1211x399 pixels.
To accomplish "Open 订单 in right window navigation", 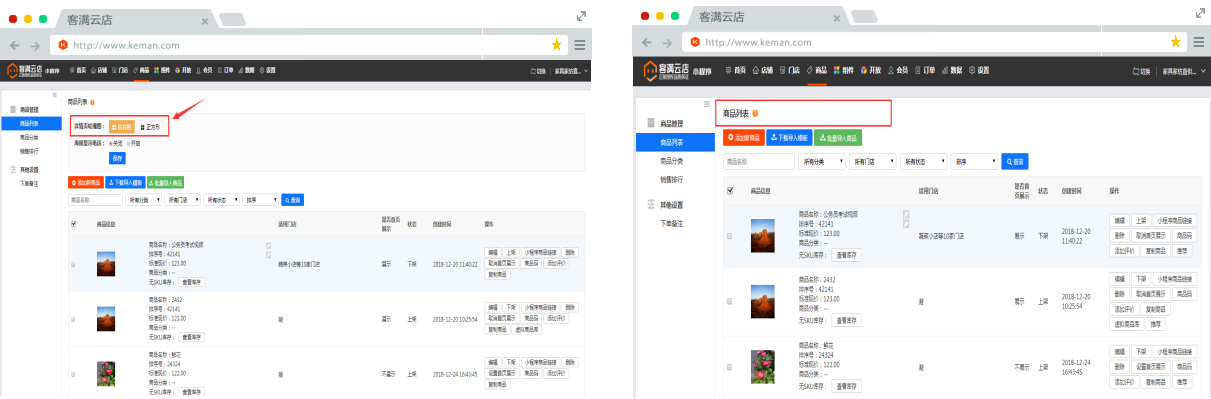I will point(924,70).
